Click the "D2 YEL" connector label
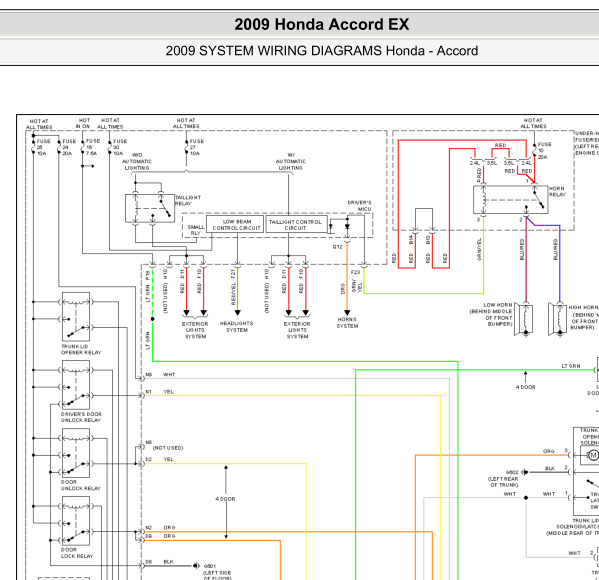Viewport: 599px width, 580px height. [x=159, y=459]
